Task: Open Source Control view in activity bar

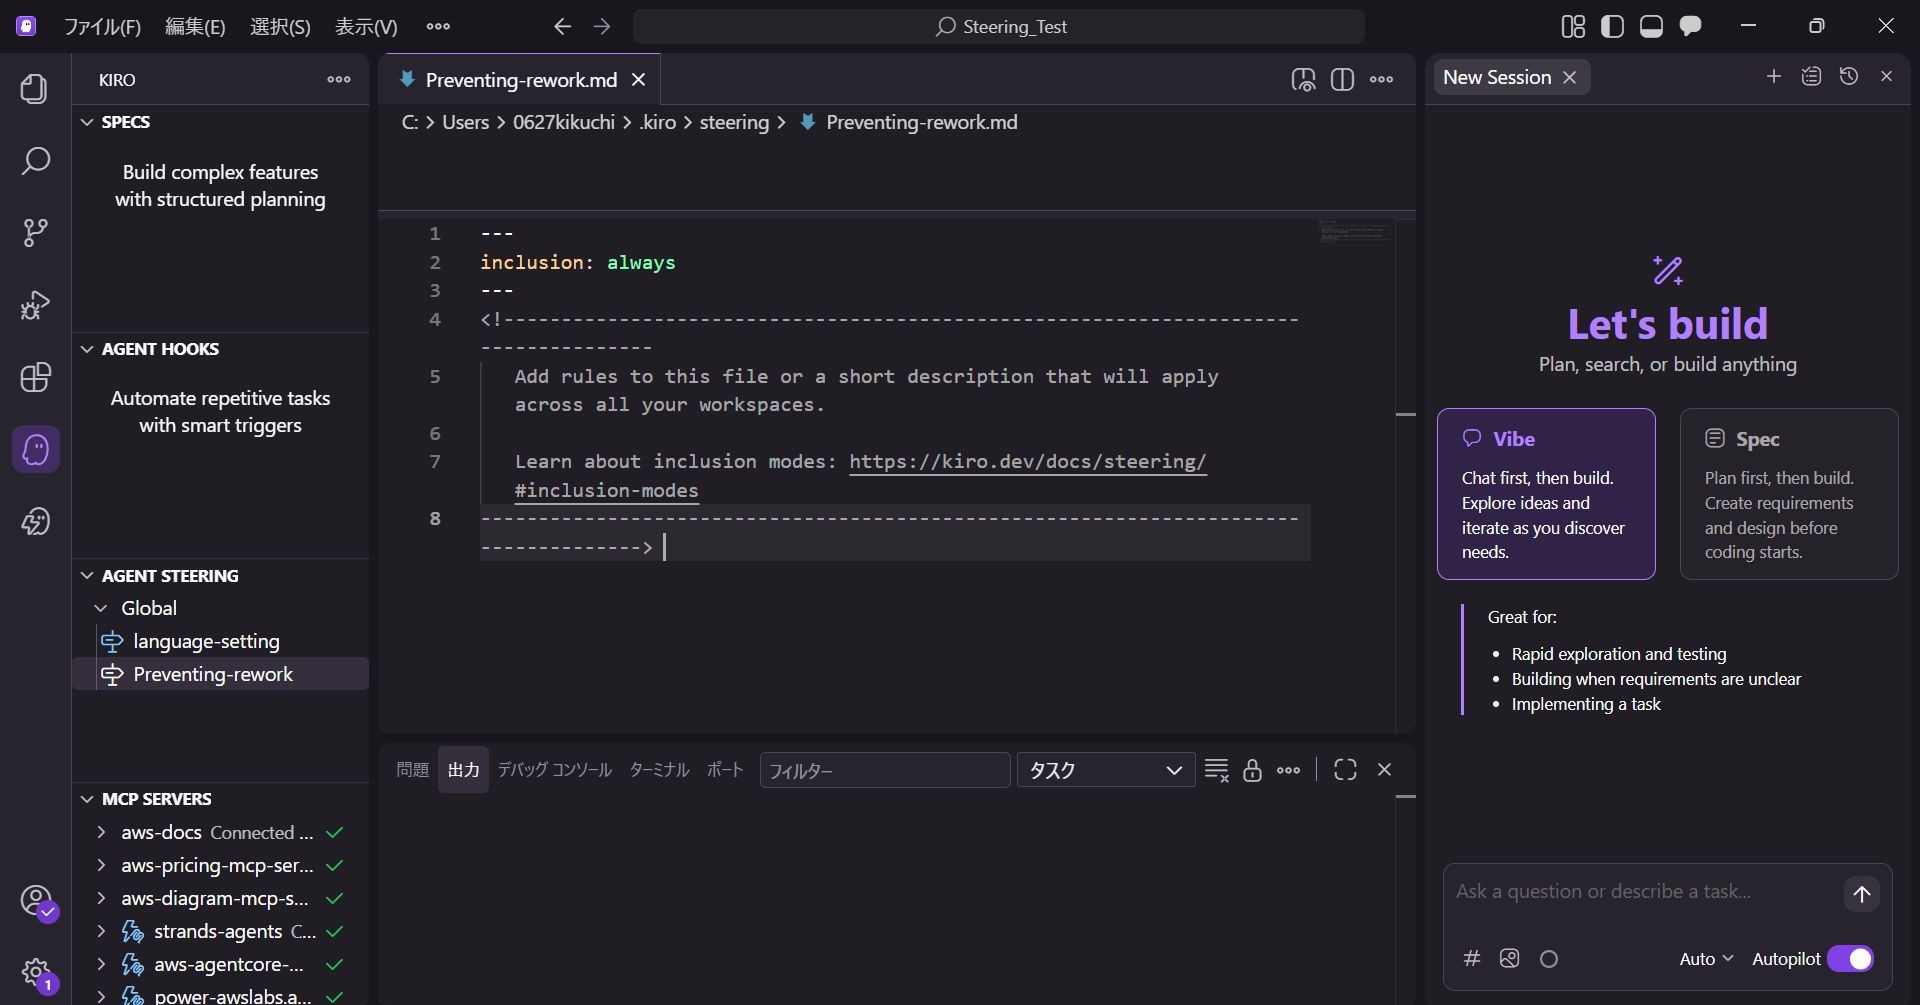Action: (x=36, y=233)
